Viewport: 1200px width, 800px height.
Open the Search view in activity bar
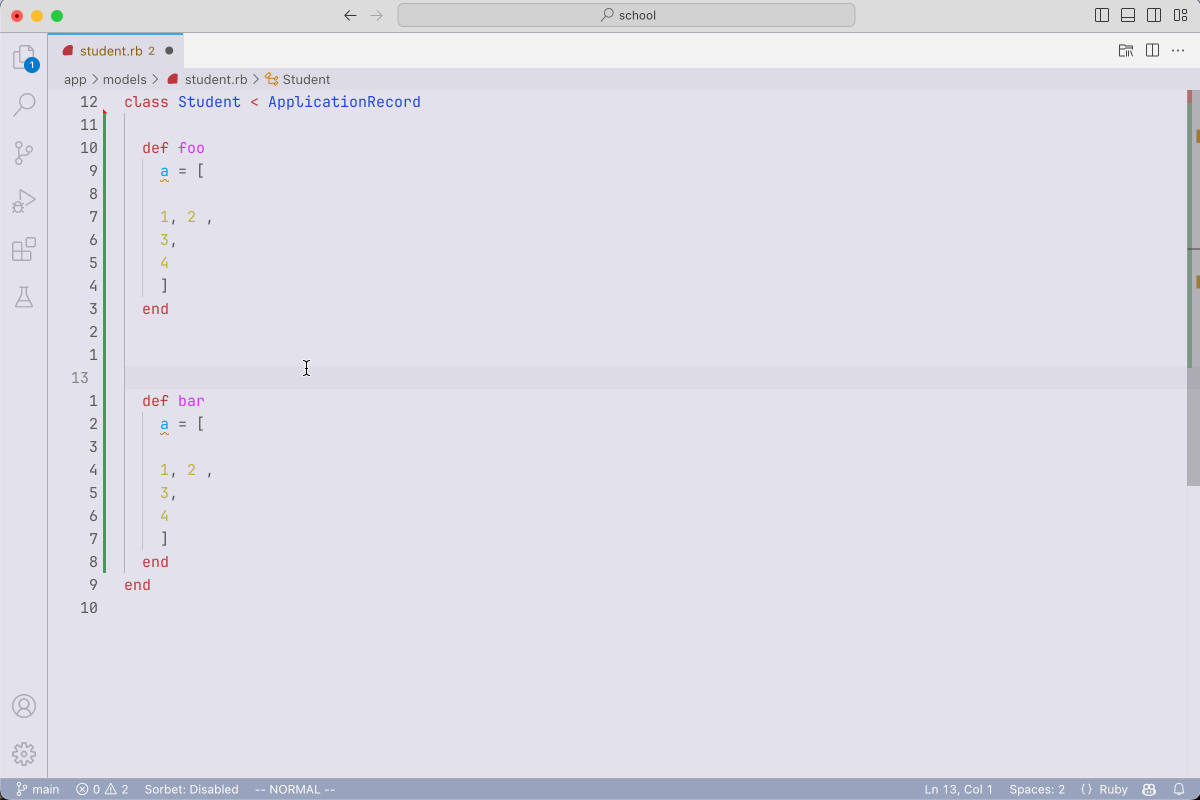tap(24, 104)
